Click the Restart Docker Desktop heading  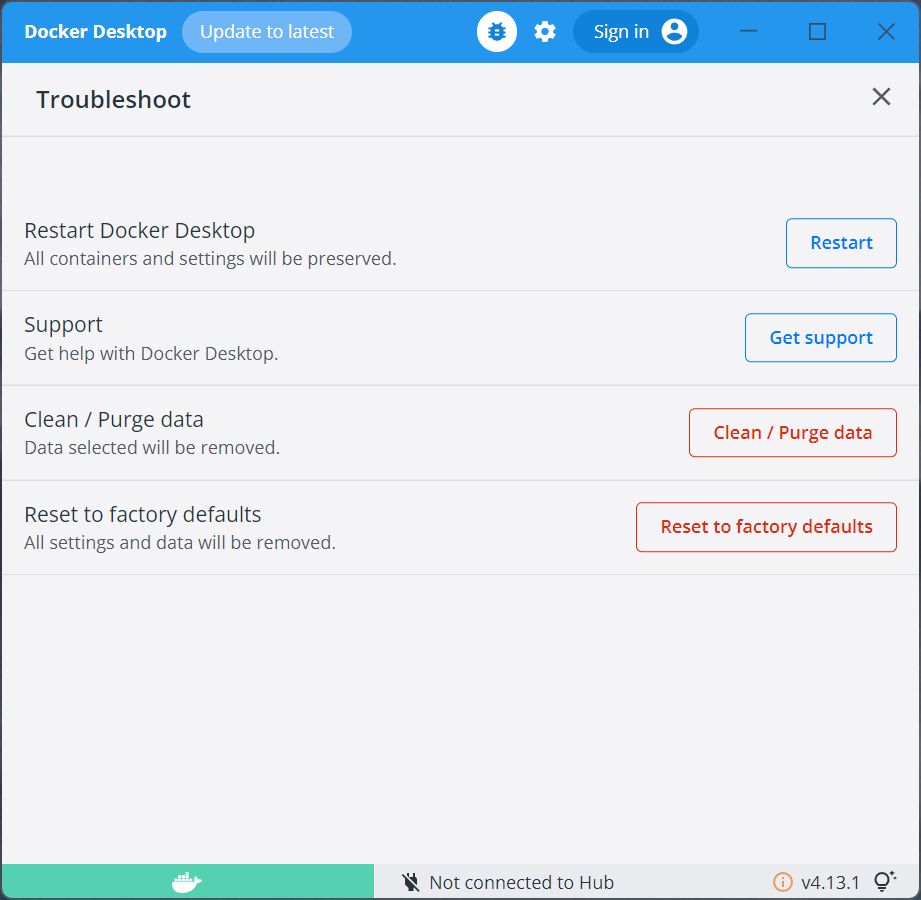click(139, 230)
